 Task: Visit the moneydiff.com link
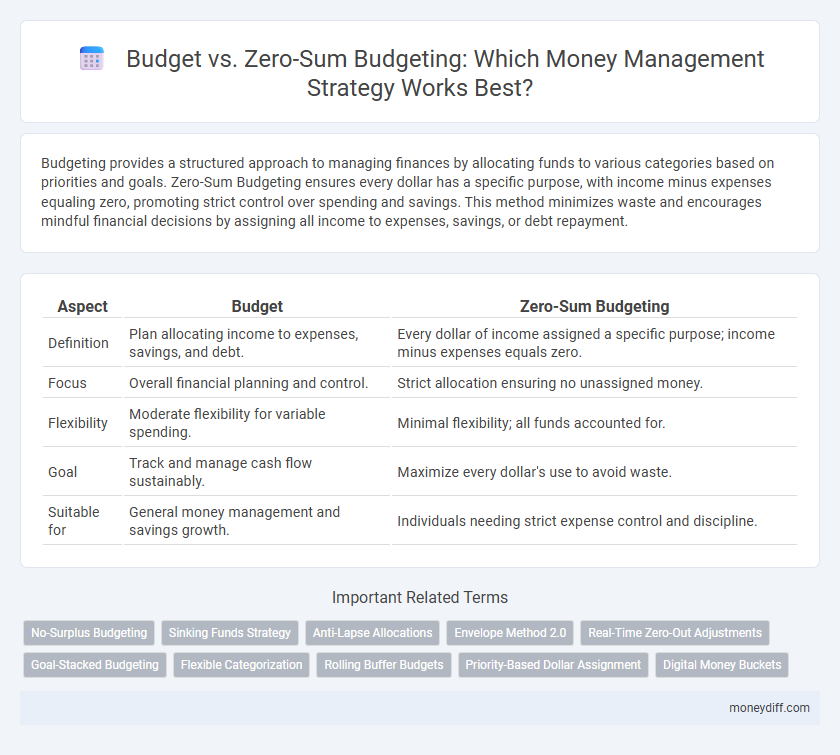tap(768, 707)
